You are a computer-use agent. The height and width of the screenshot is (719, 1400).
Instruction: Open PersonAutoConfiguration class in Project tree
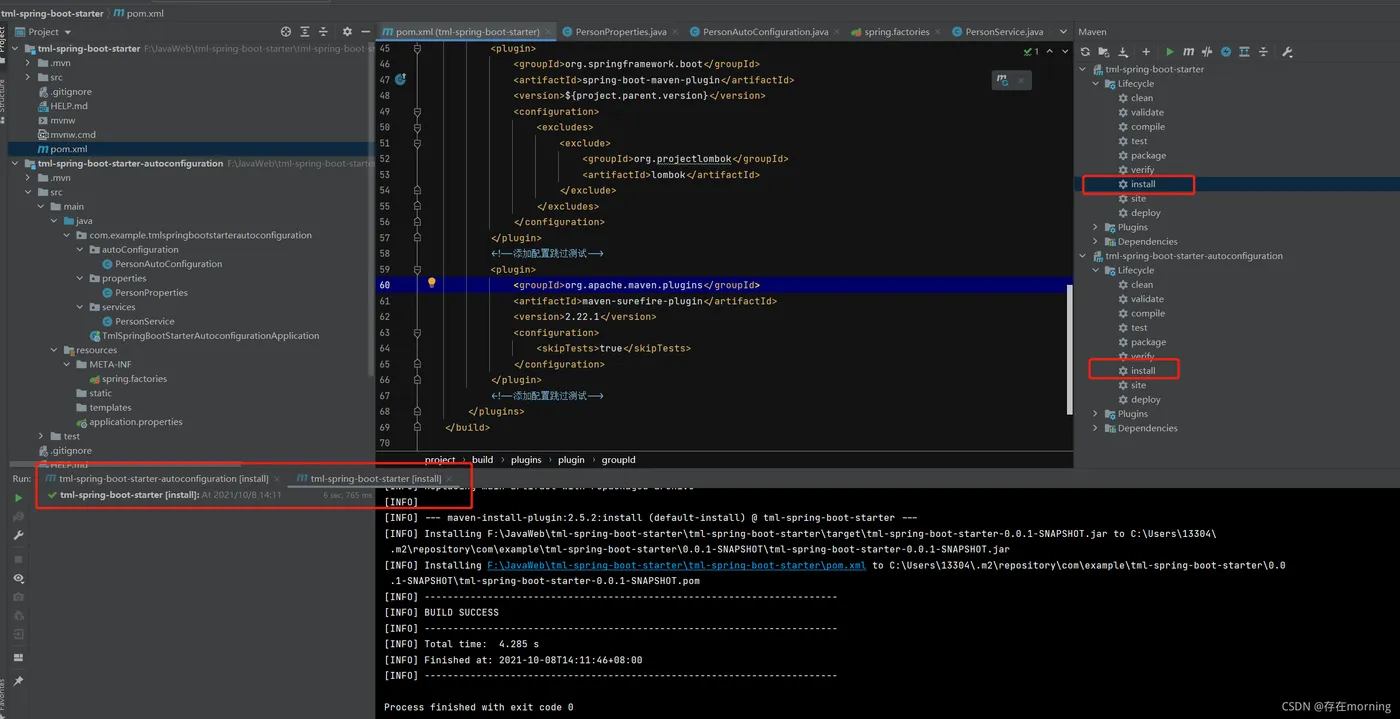[168, 264]
